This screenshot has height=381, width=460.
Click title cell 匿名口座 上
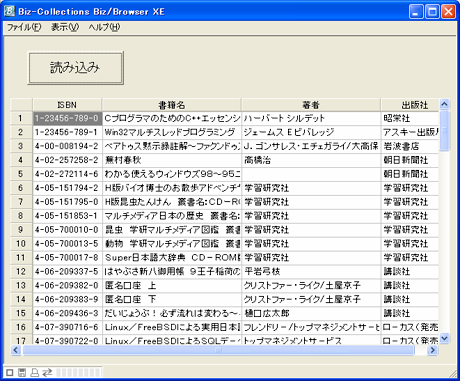tap(172, 285)
